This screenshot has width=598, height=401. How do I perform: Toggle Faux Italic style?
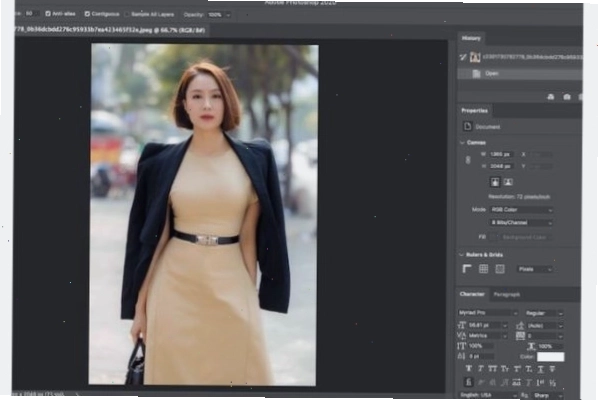481,369
